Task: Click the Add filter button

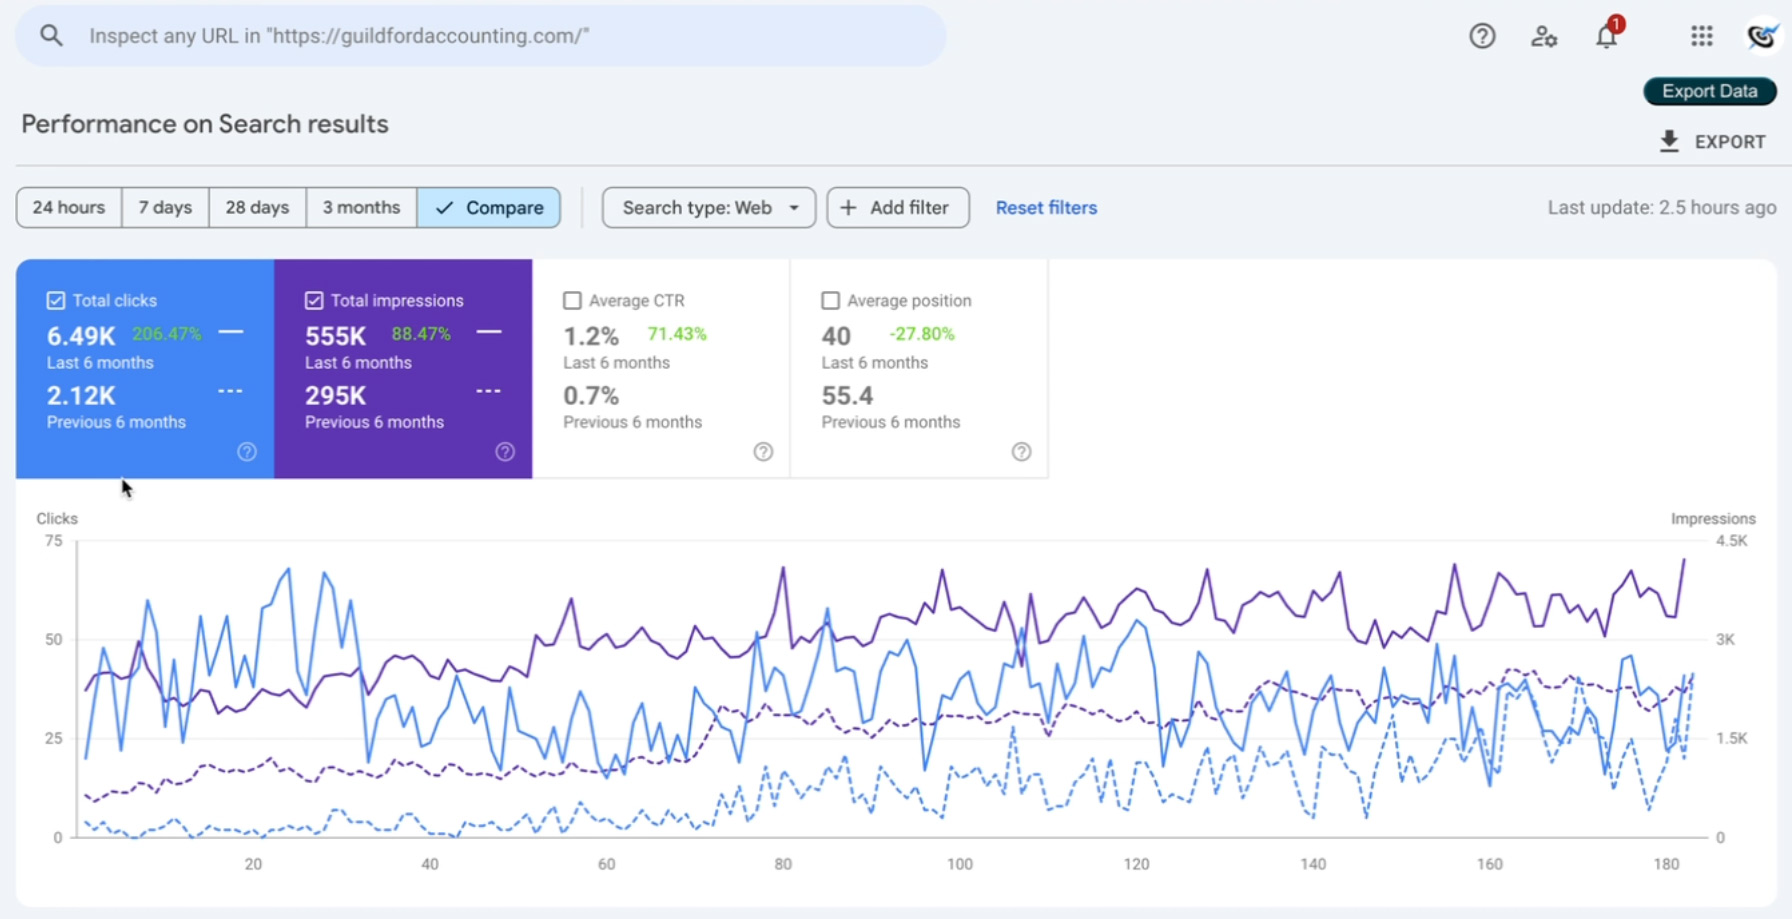Action: pyautogui.click(x=898, y=207)
